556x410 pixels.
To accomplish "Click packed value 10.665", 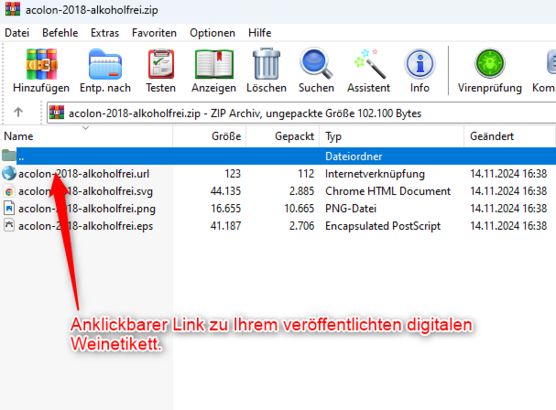I will (299, 209).
